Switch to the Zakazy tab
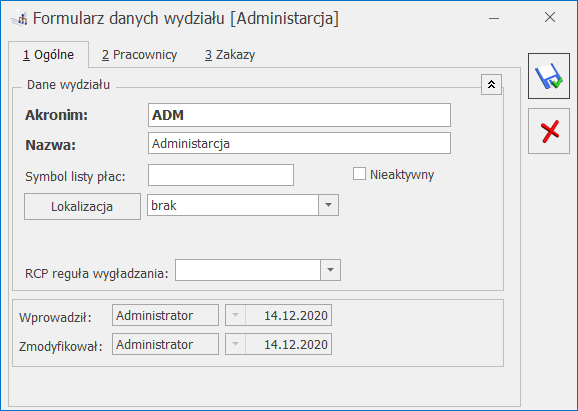Image resolution: width=578 pixels, height=411 pixels. 230,55
